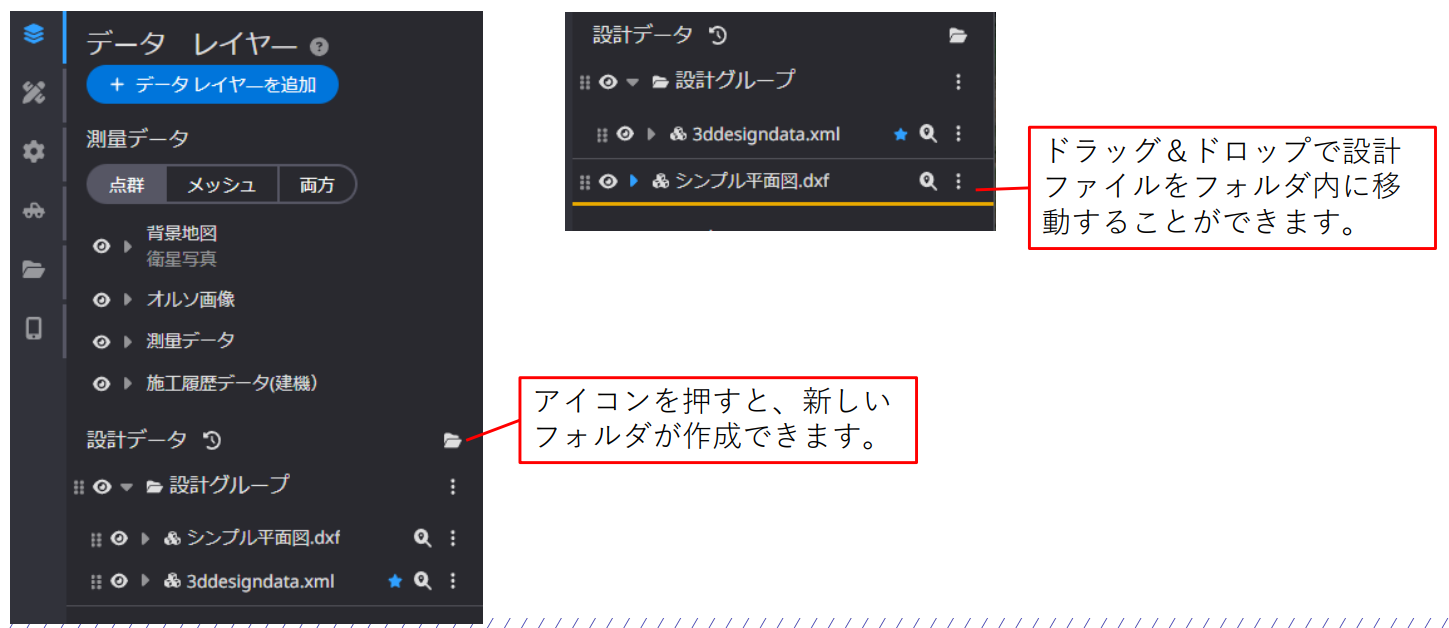This screenshot has height=628, width=1449.
Task: Expand 施工履歴データ(建機) row
Action: [x=127, y=384]
